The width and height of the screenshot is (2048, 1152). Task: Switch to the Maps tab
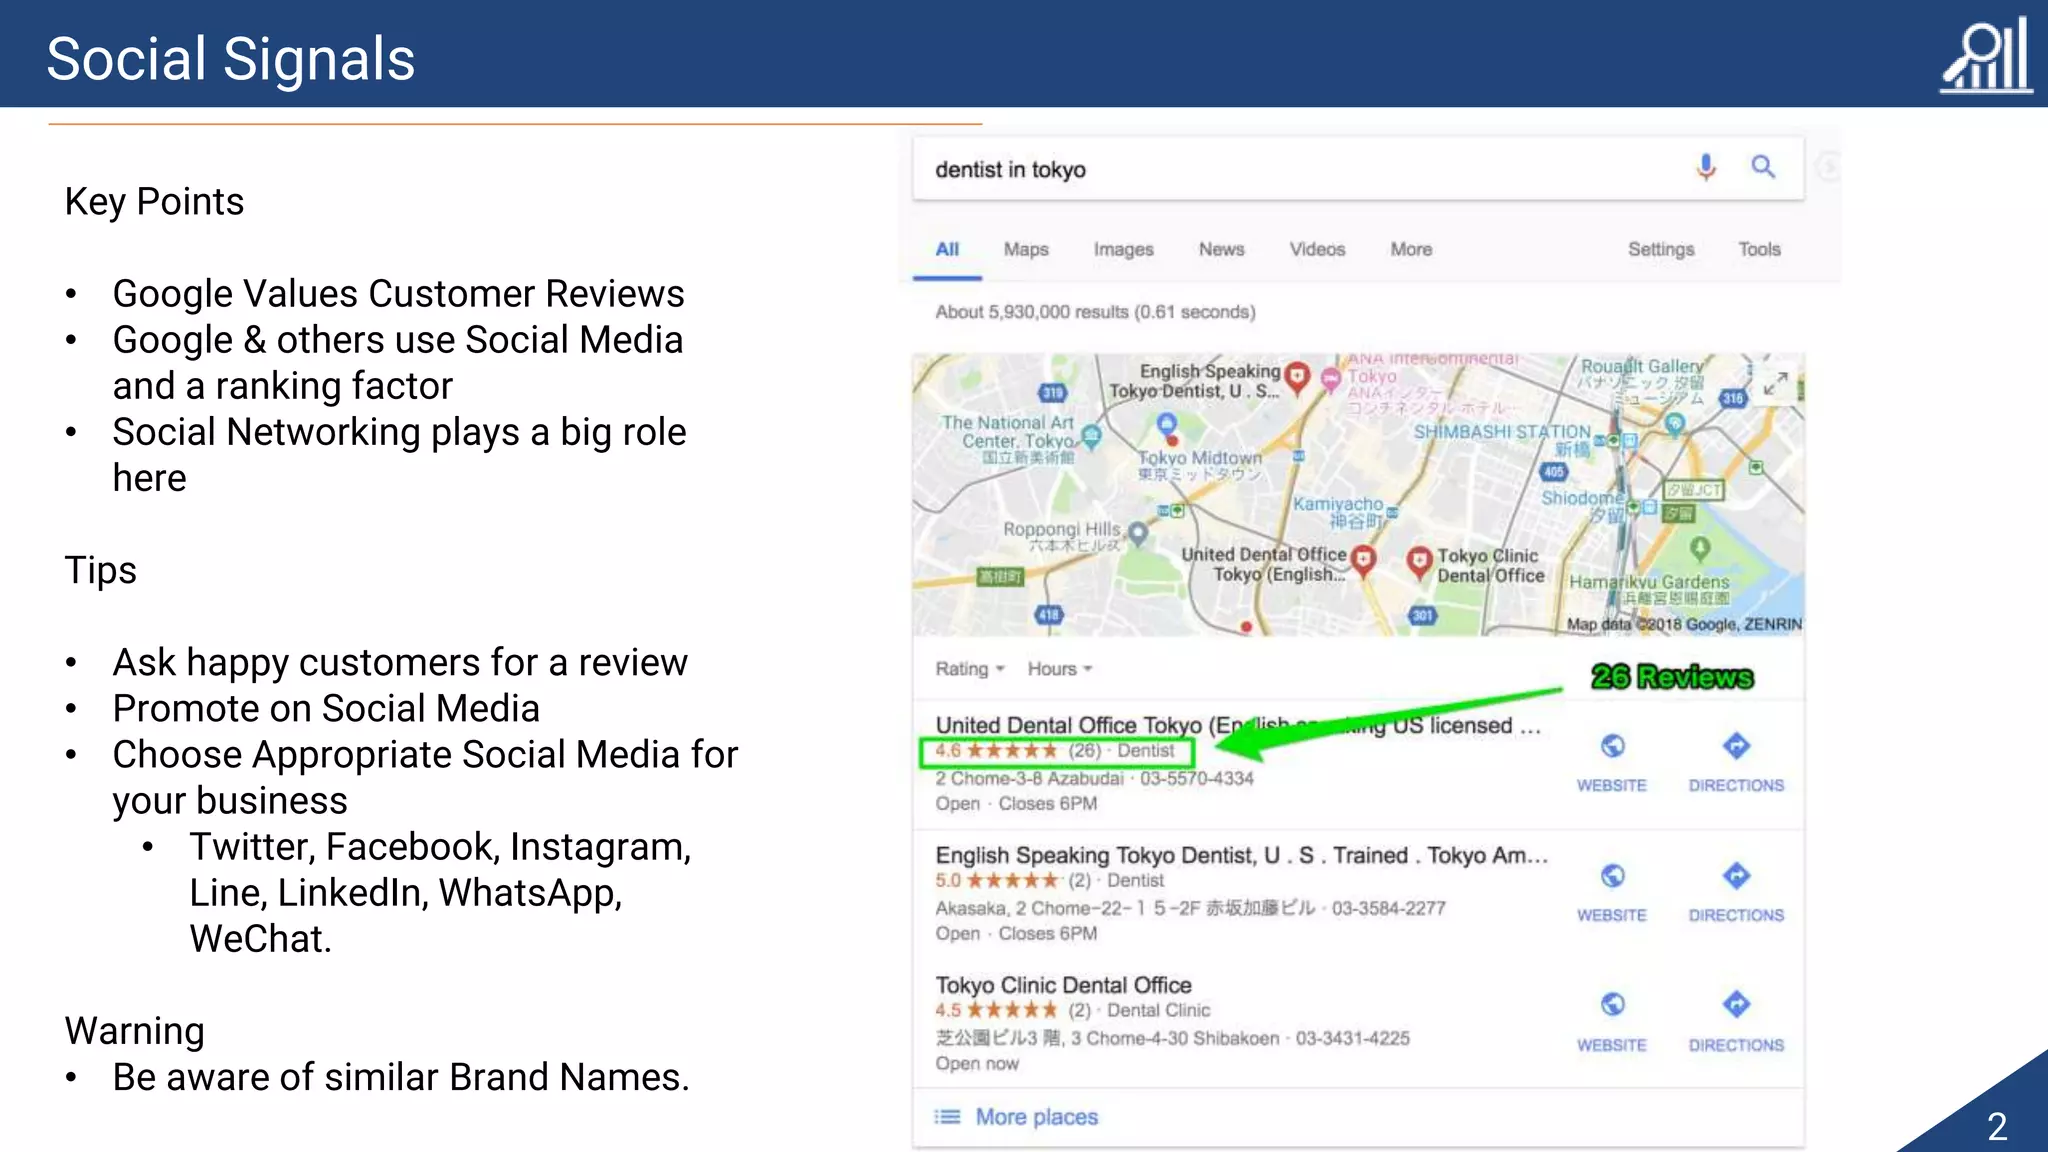pos(1026,250)
